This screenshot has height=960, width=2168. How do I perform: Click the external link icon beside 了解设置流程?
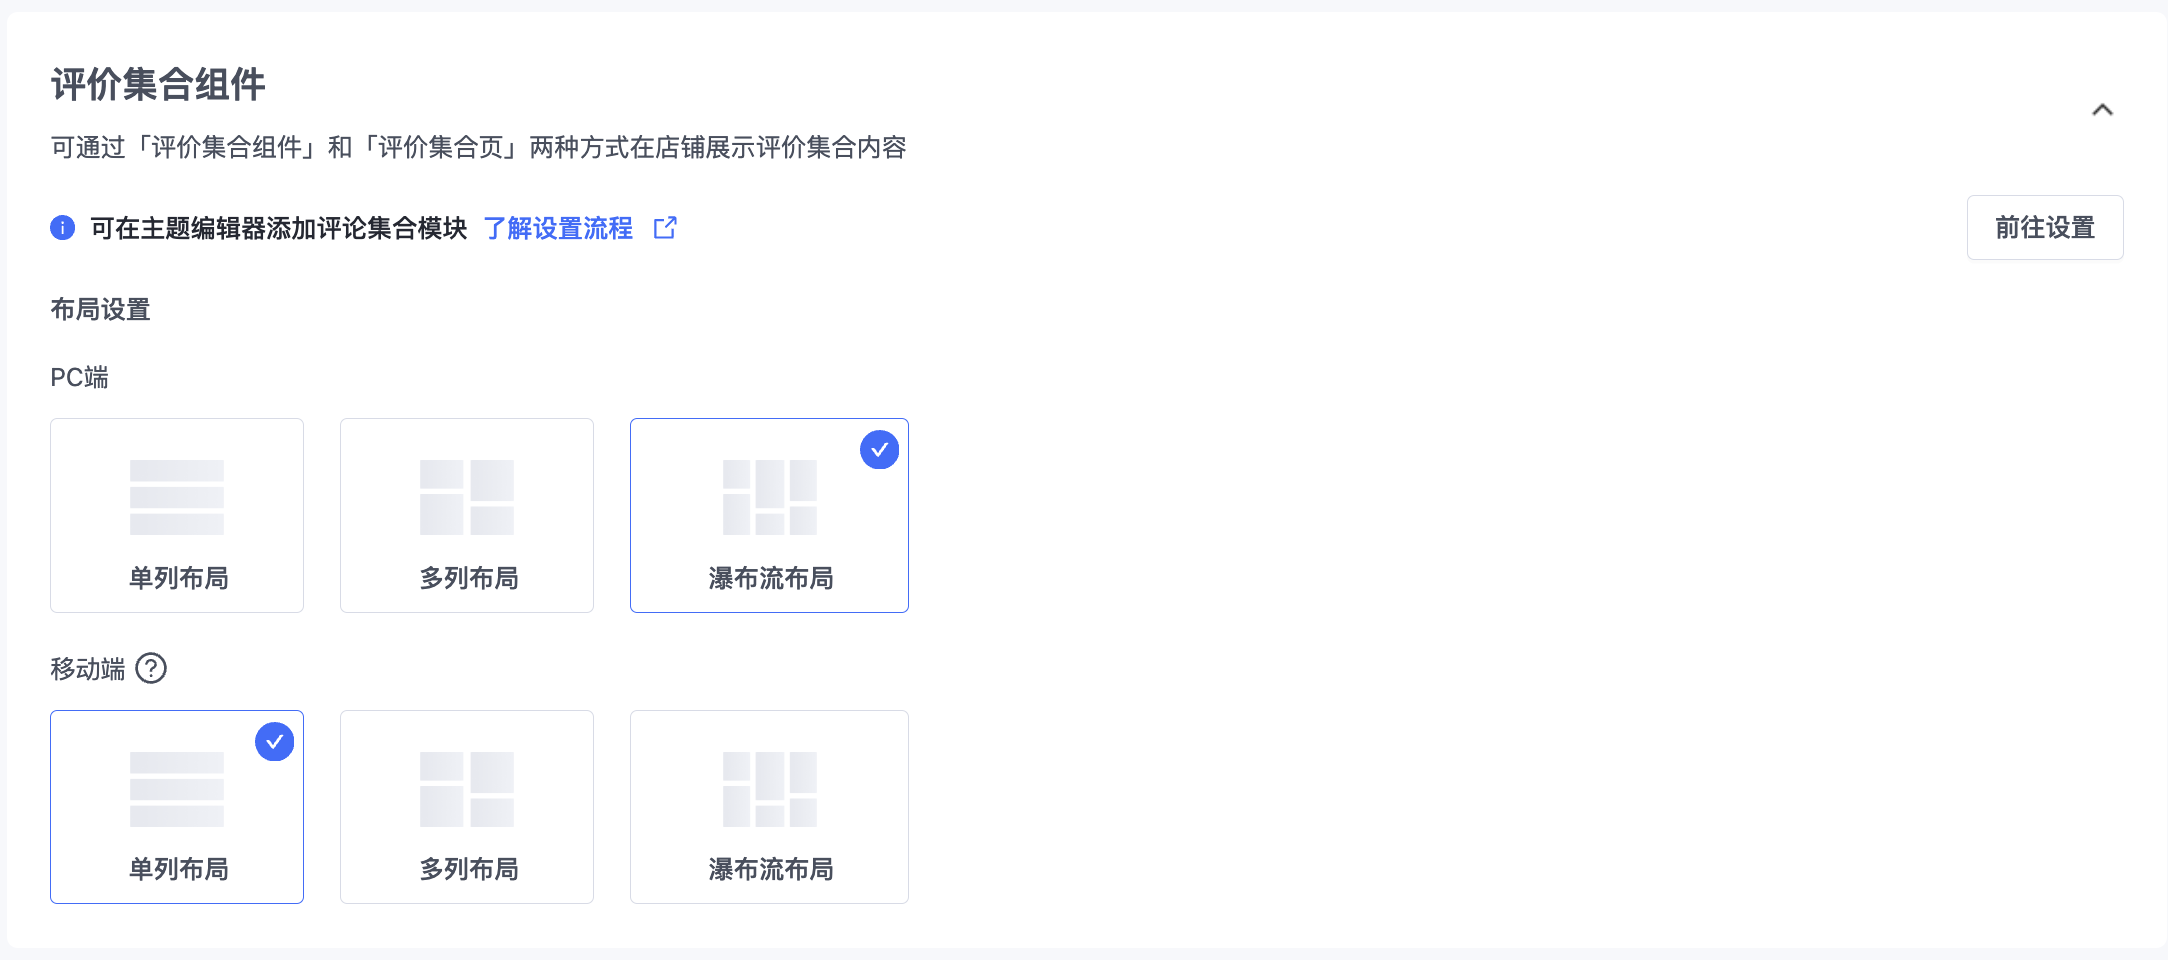(665, 228)
